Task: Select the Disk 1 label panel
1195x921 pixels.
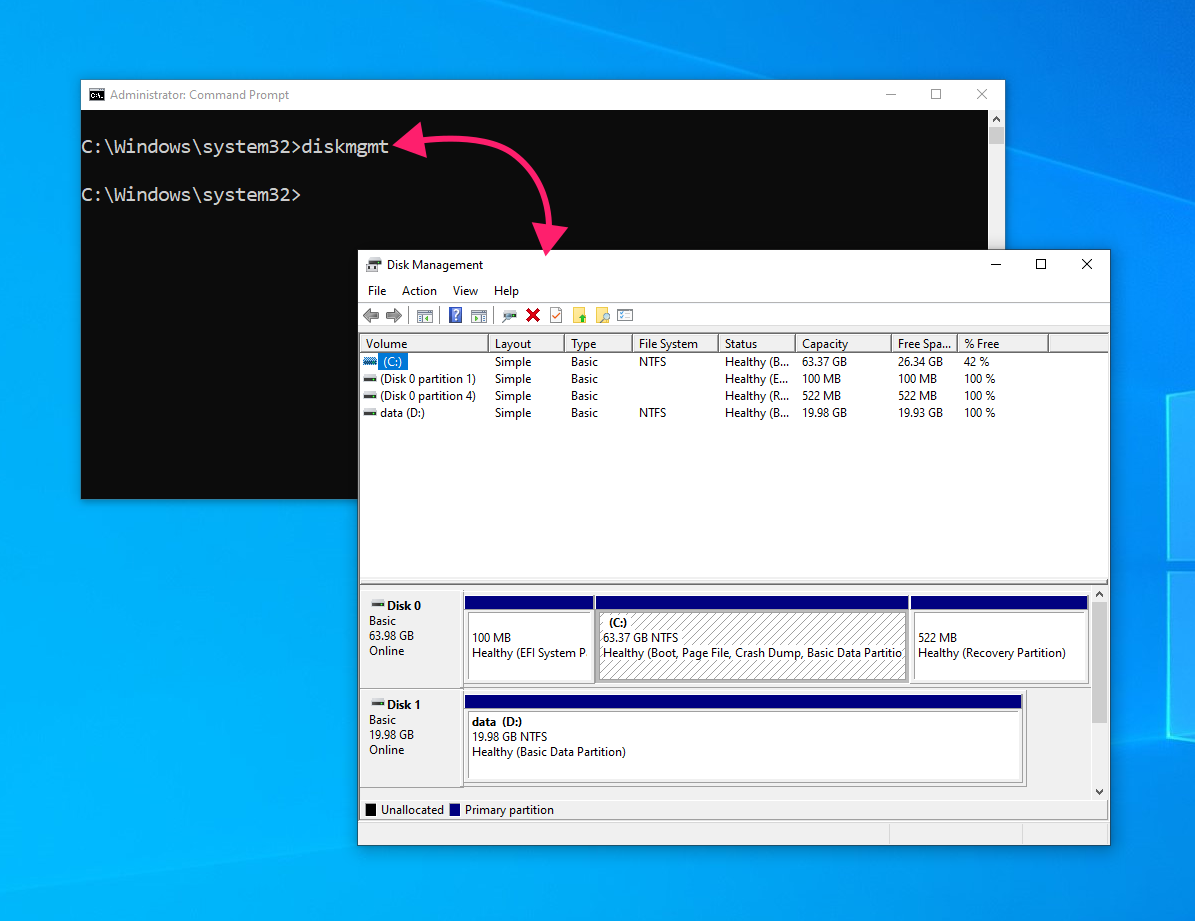Action: pyautogui.click(x=412, y=737)
